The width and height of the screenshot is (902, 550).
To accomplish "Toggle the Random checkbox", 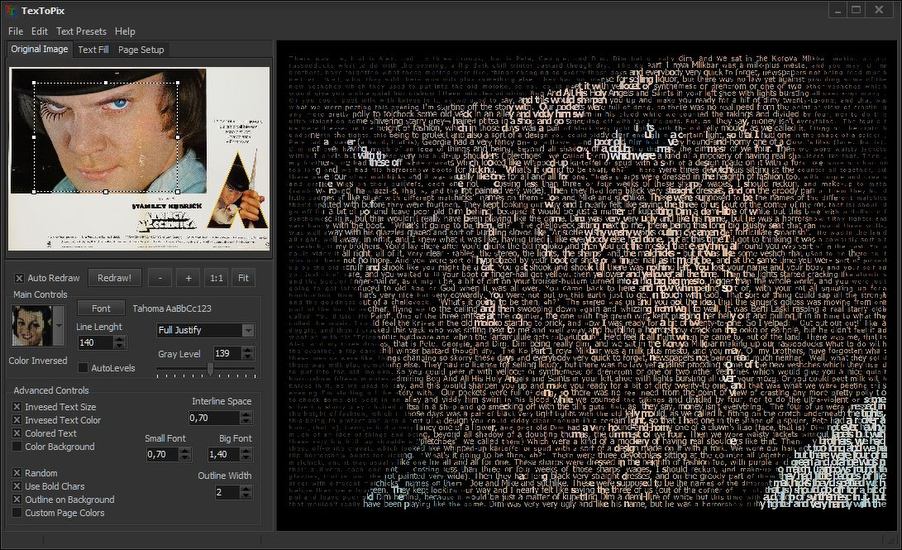I will point(17,473).
